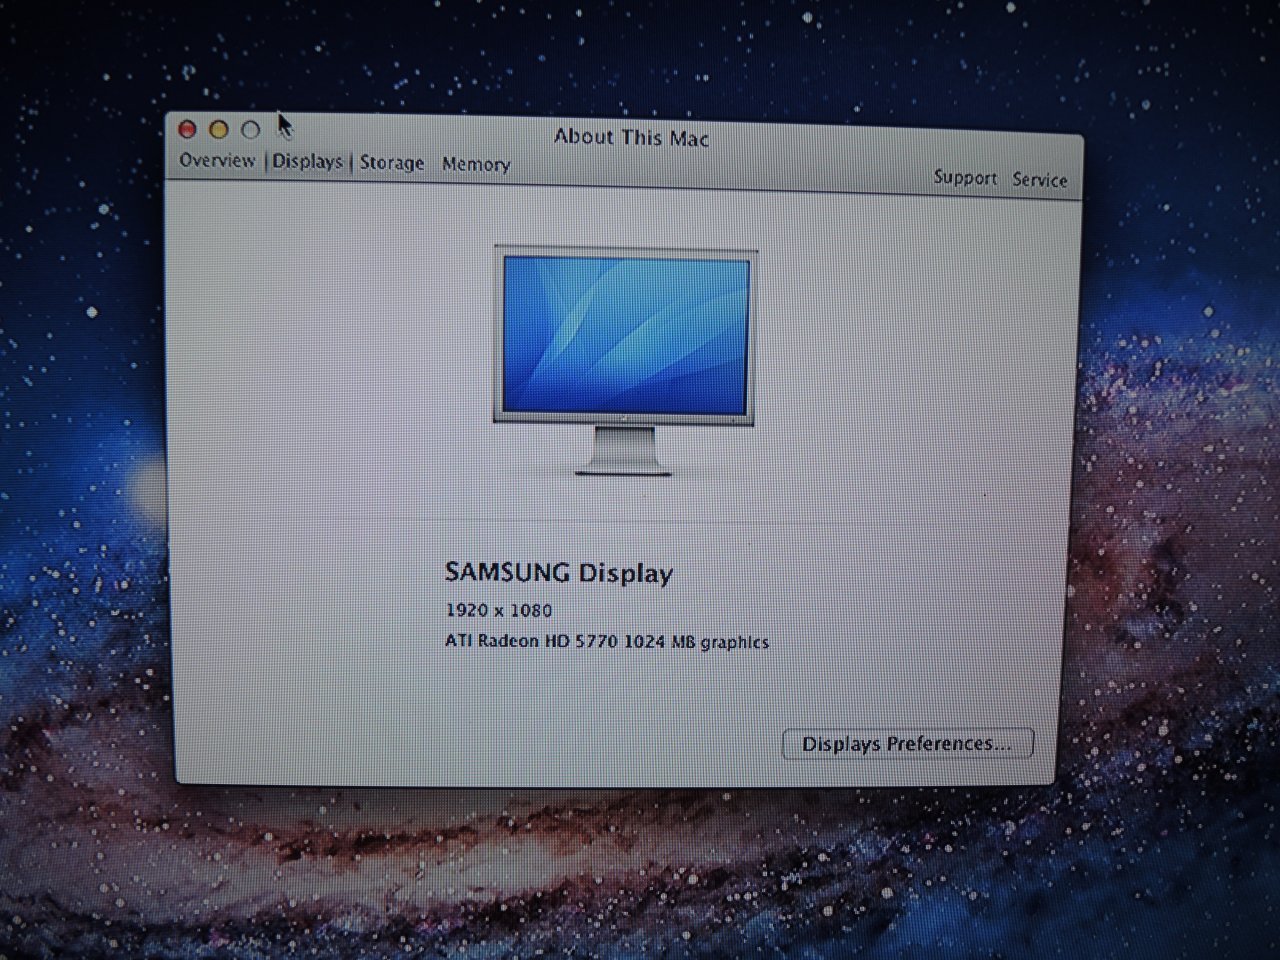
Task: Select the SAMSUNG Display heading text
Action: (x=559, y=573)
